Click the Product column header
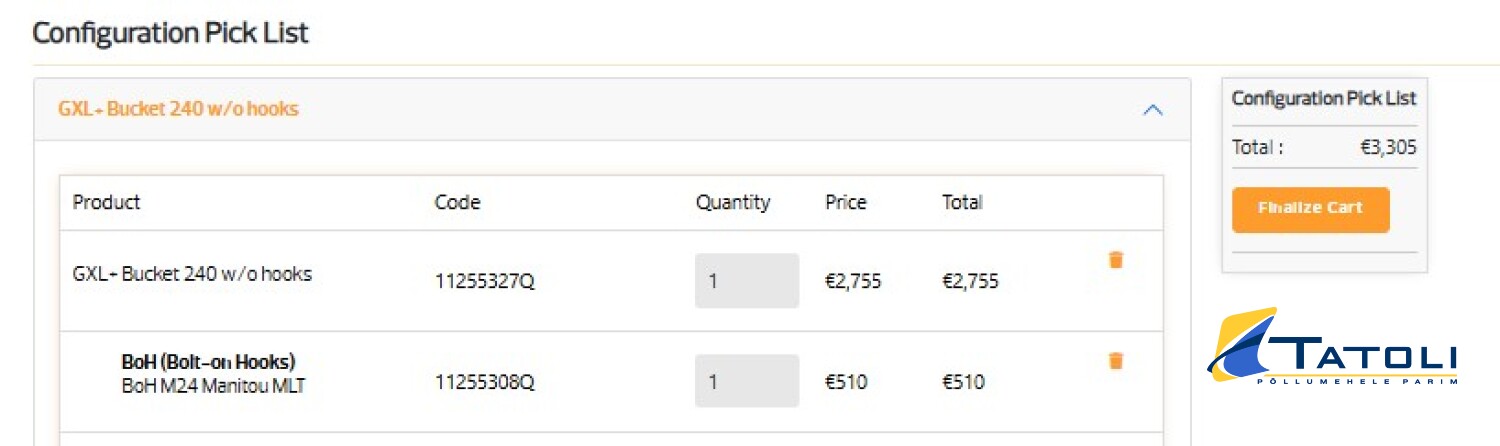Image resolution: width=1500 pixels, height=446 pixels. (106, 202)
